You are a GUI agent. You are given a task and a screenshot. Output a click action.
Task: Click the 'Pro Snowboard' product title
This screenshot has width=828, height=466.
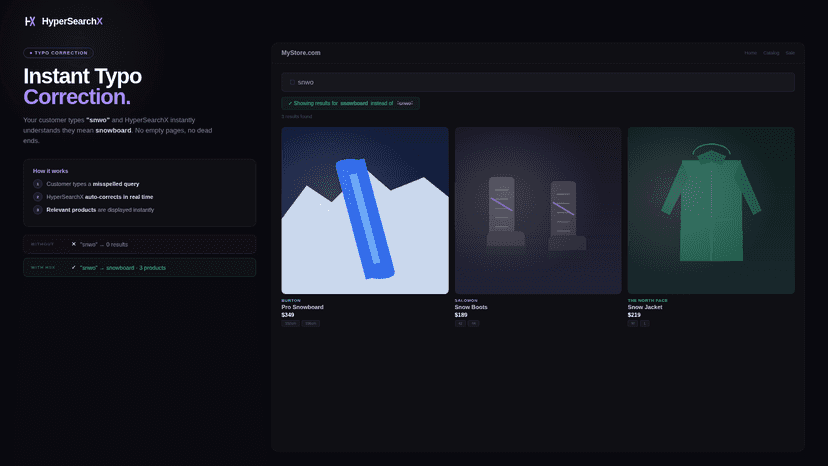tap(303, 307)
